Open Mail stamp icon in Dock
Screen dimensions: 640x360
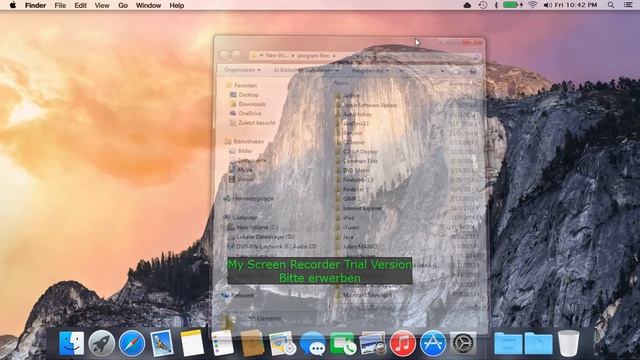tap(162, 343)
